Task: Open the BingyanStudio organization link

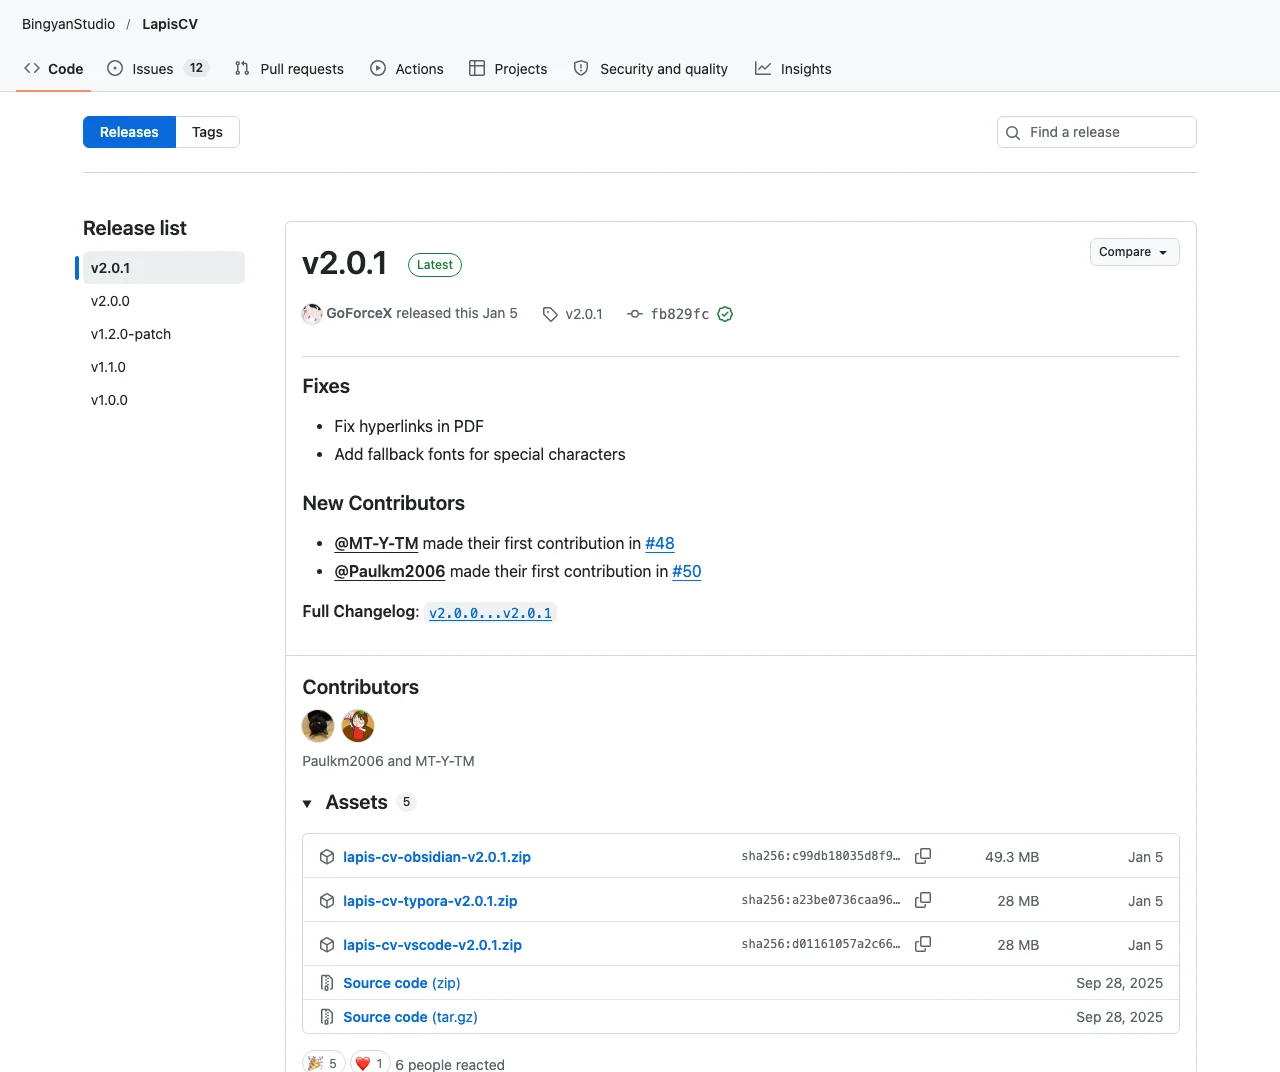Action: coord(68,24)
